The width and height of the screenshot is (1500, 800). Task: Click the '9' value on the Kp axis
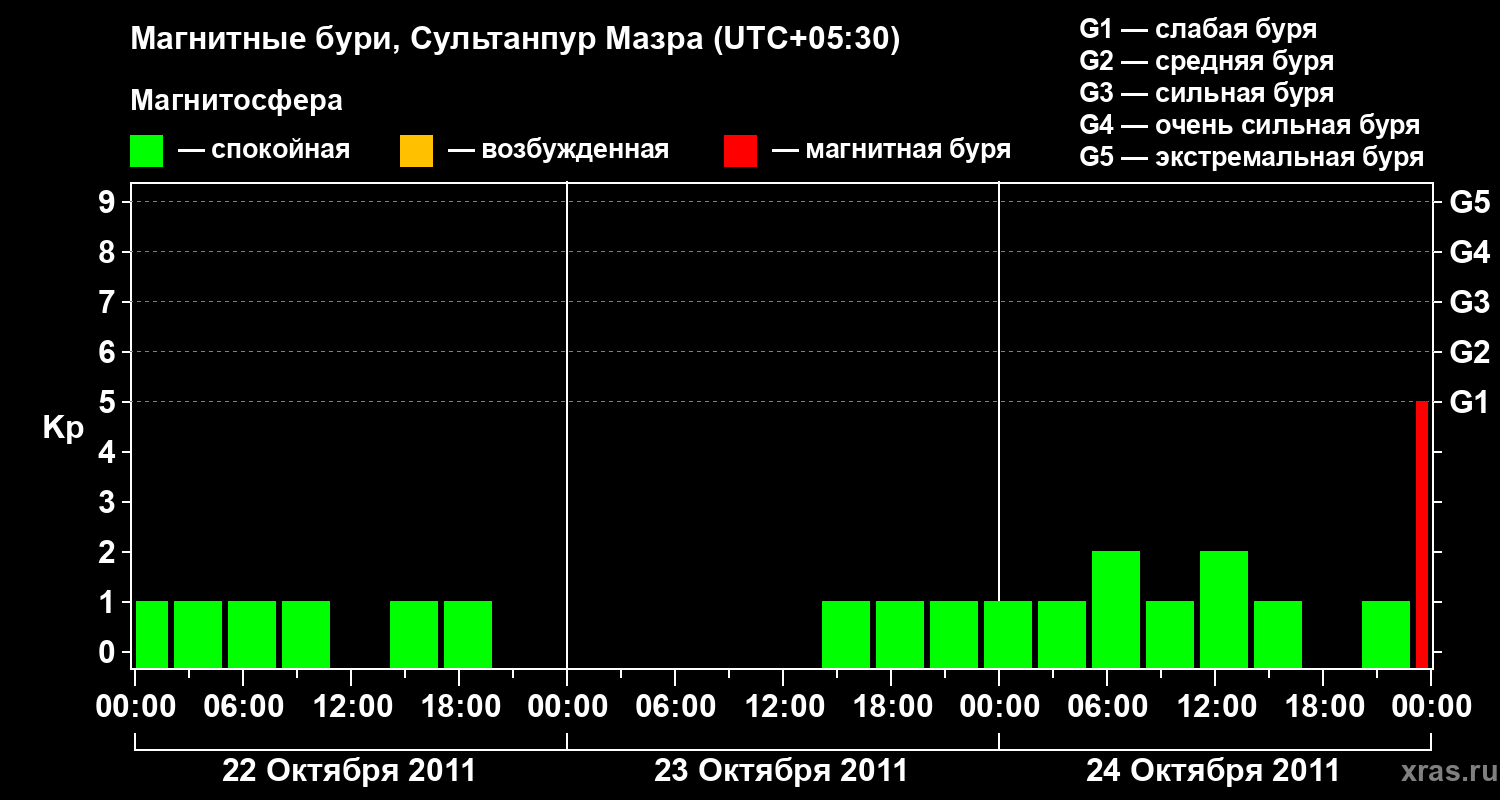tap(109, 203)
